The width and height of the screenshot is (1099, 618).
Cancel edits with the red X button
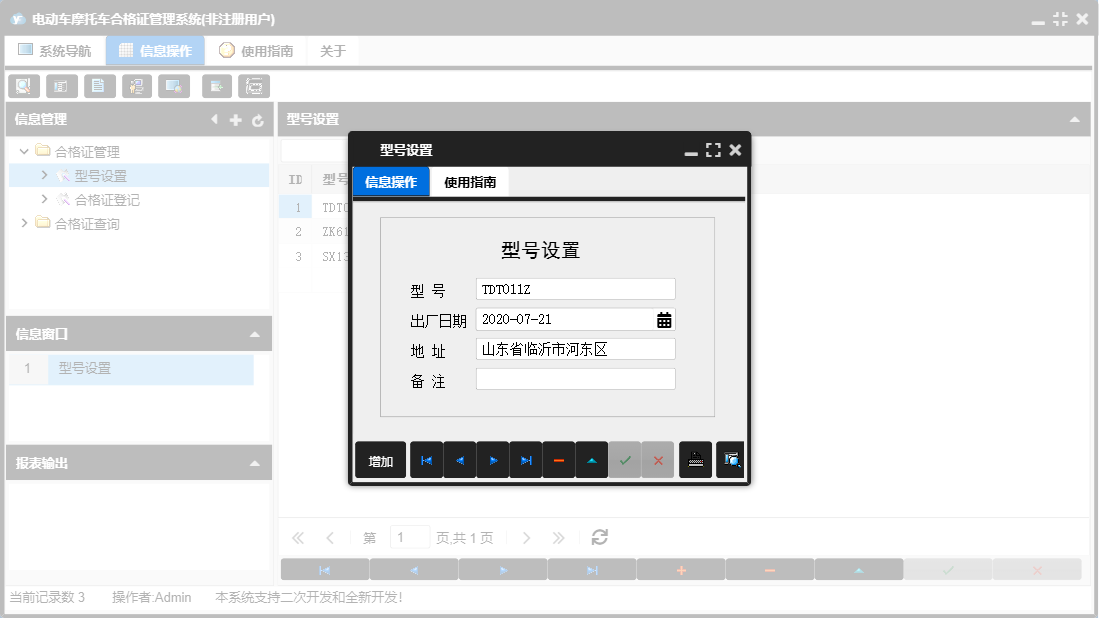pos(659,459)
